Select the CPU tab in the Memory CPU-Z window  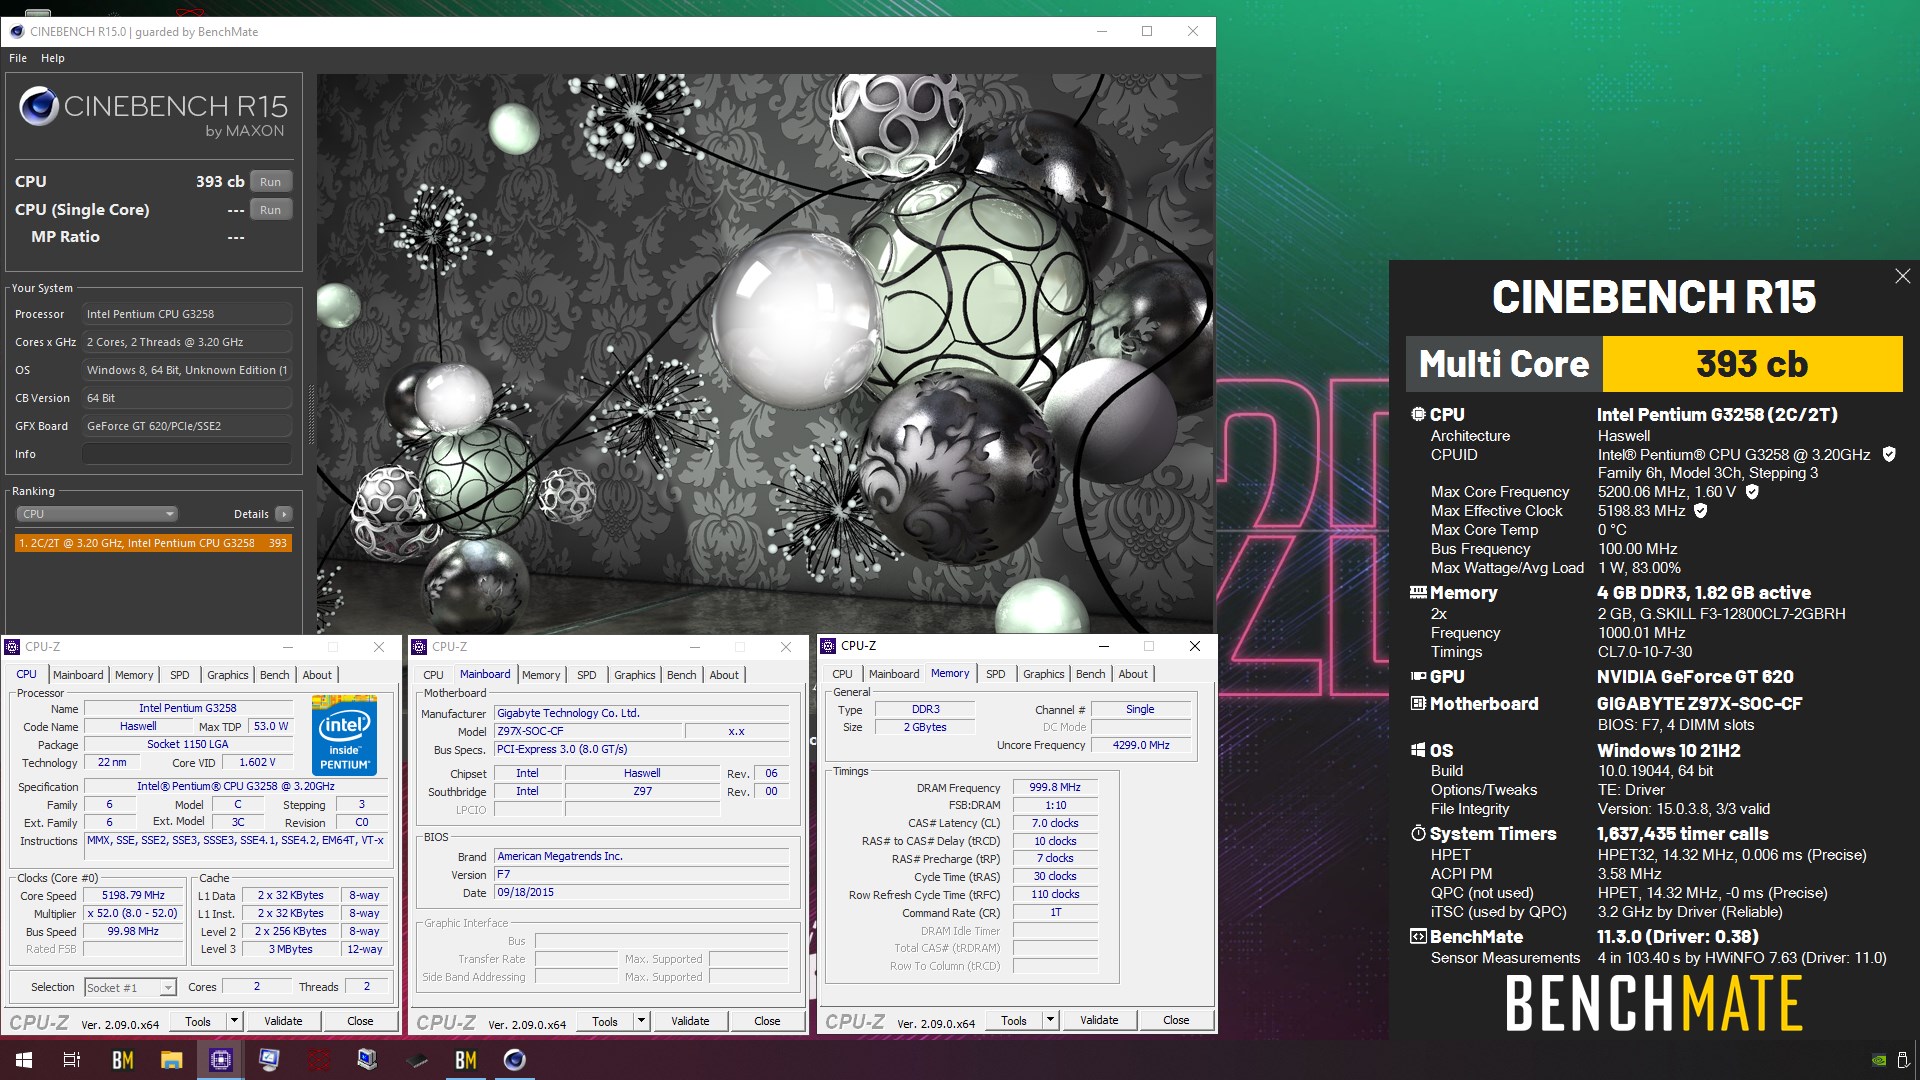tap(843, 674)
